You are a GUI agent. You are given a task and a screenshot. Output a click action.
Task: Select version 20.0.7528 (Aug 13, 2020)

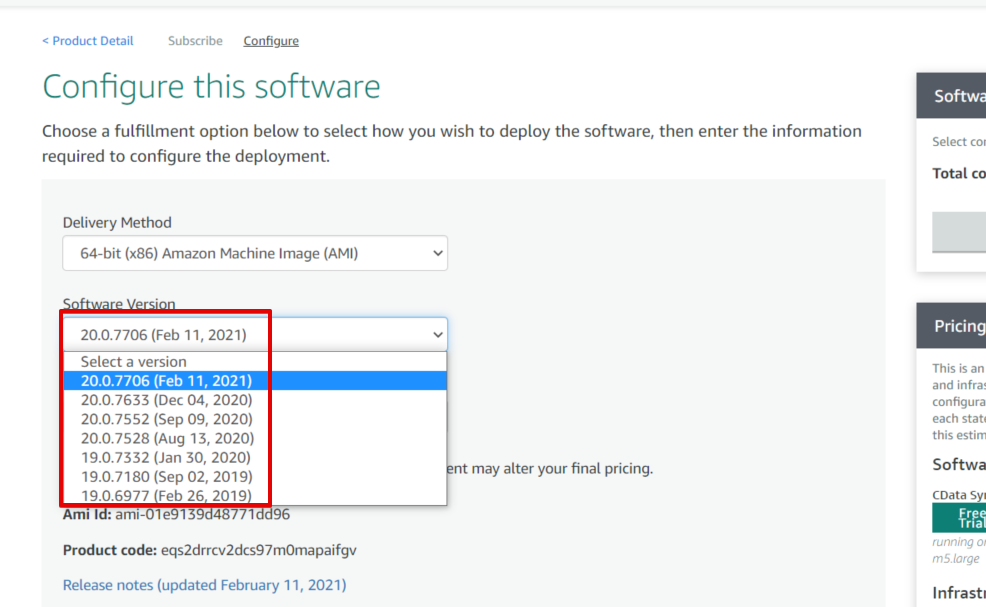255,438
